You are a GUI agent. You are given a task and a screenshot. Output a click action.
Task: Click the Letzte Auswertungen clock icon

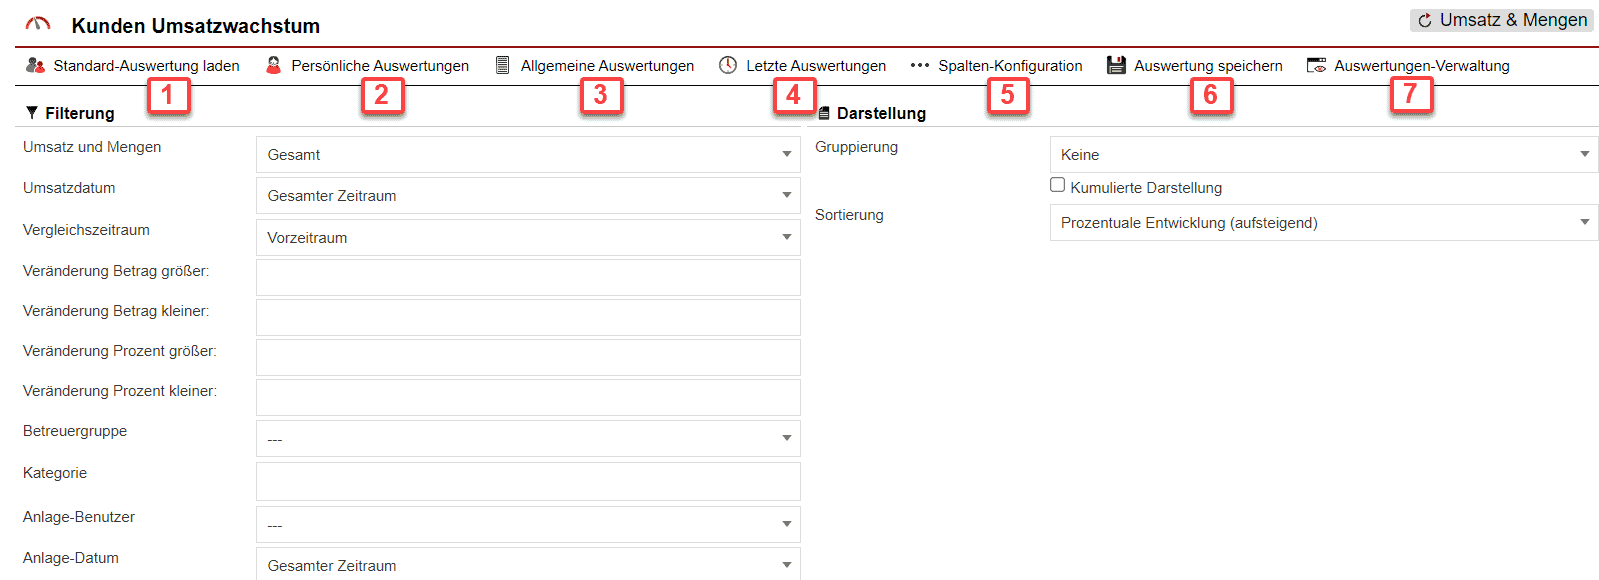tap(728, 65)
